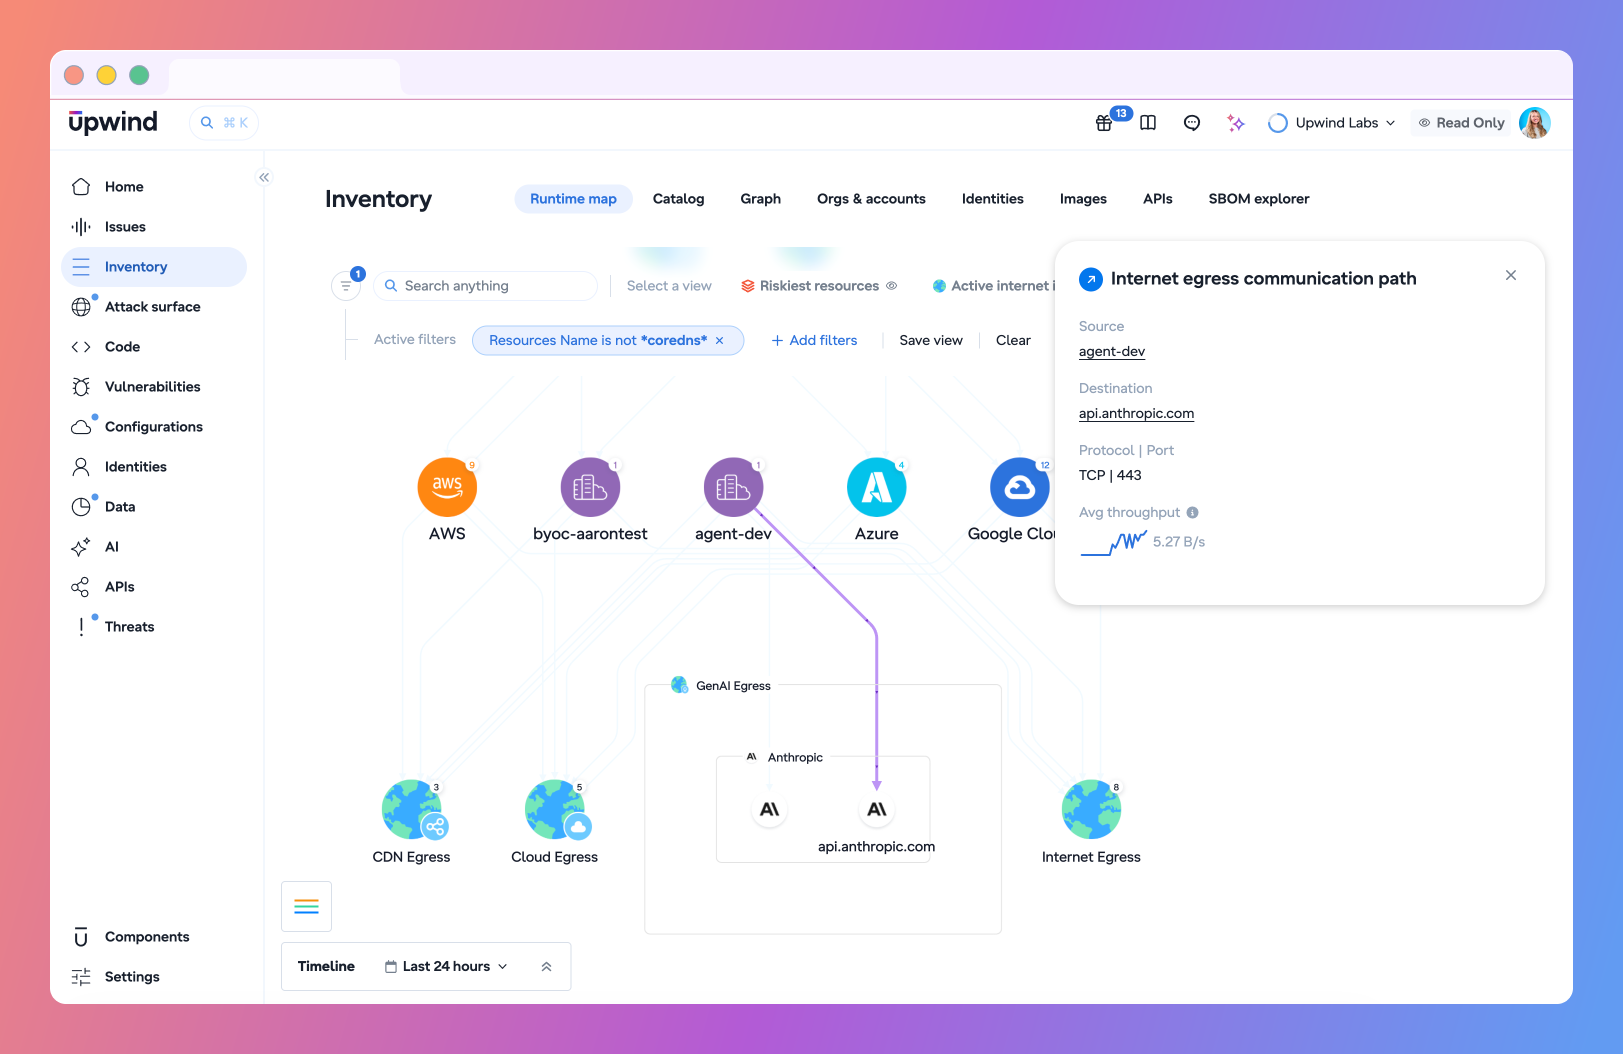Image resolution: width=1623 pixels, height=1054 pixels.
Task: Open Code in sidebar
Action: tap(154, 347)
